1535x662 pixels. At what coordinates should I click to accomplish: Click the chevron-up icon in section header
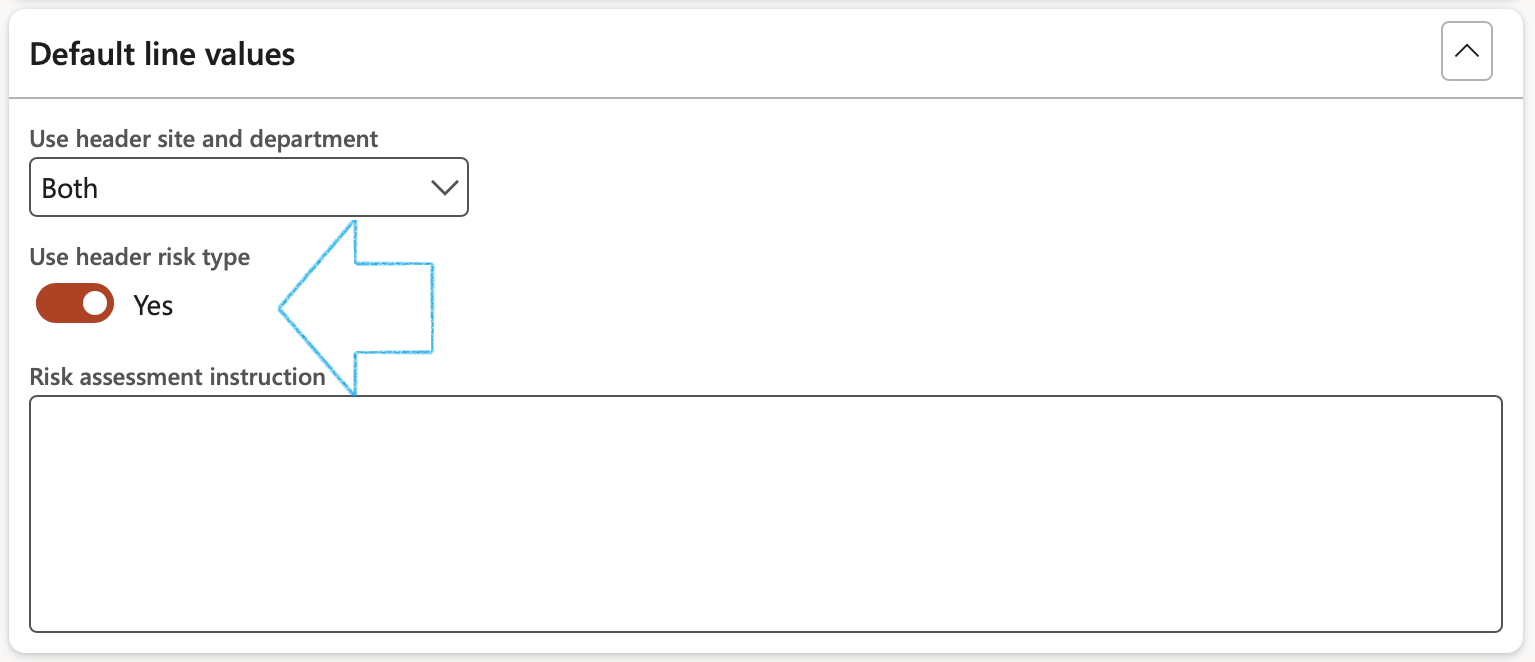(1467, 51)
